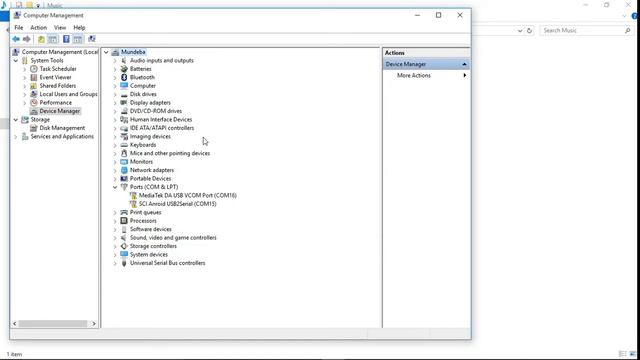640x360 pixels.
Task: Click the Storage node icon
Action: click(25, 120)
